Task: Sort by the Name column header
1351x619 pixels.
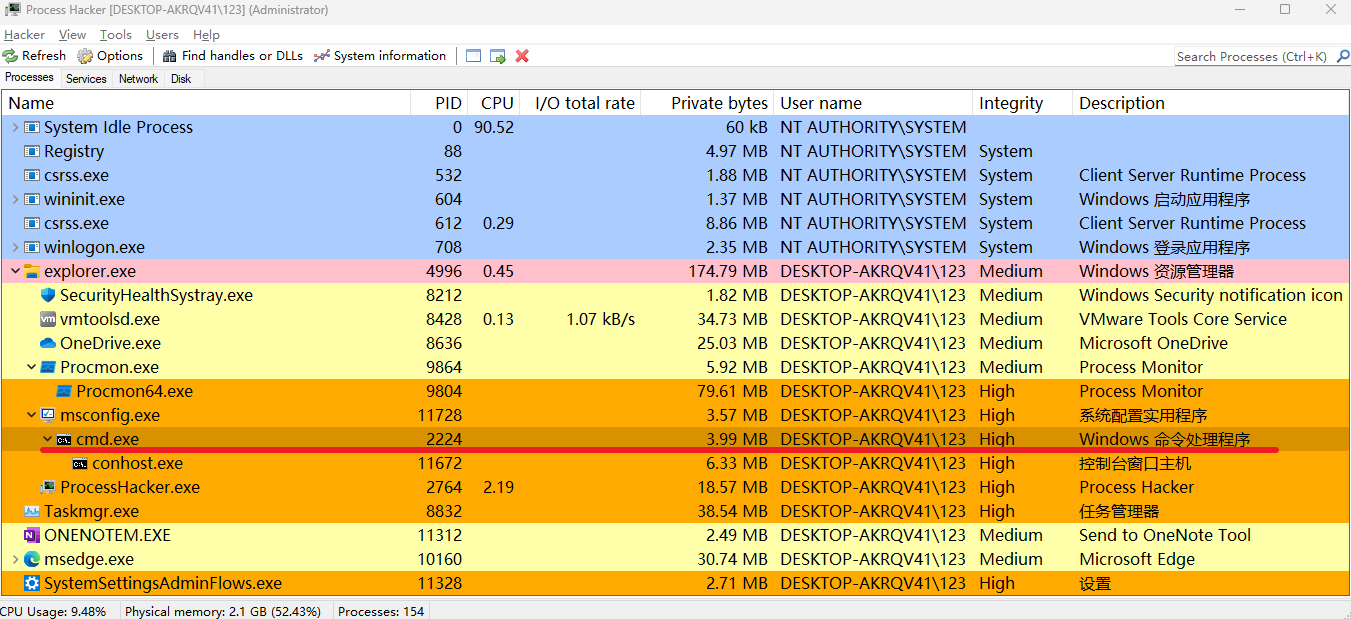Action: coord(206,103)
